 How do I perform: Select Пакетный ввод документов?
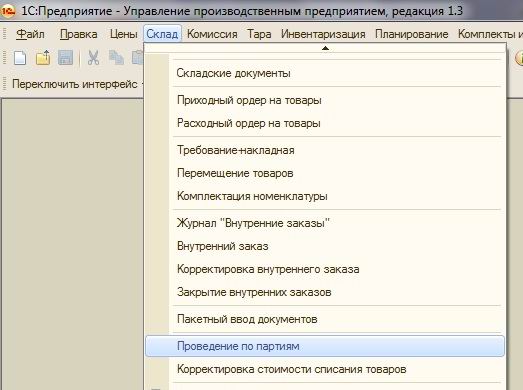pyautogui.click(x=325, y=319)
